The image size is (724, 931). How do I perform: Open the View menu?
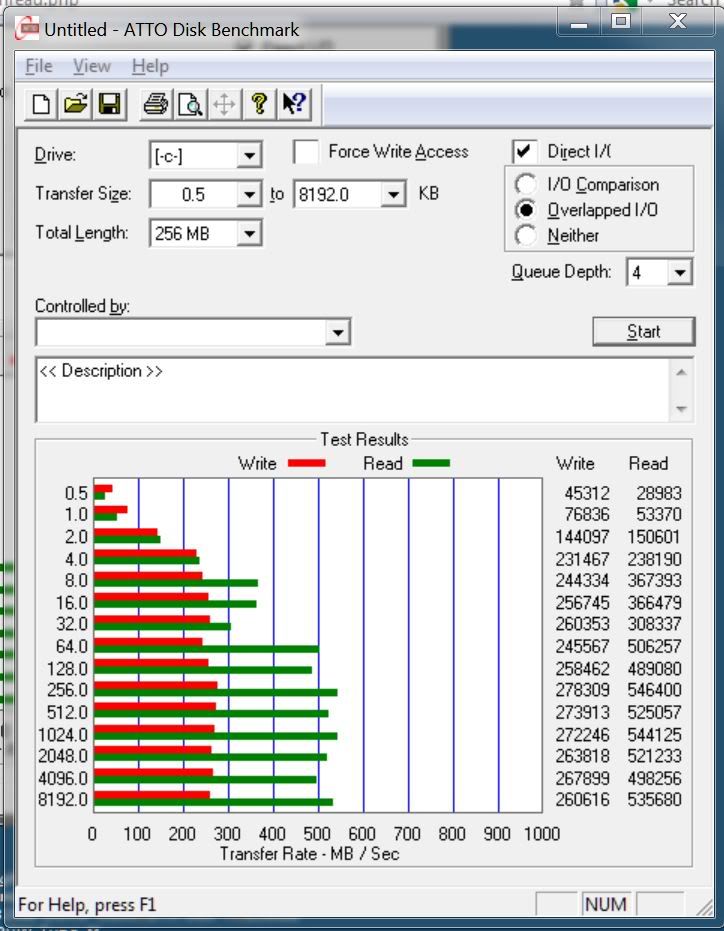coord(91,66)
